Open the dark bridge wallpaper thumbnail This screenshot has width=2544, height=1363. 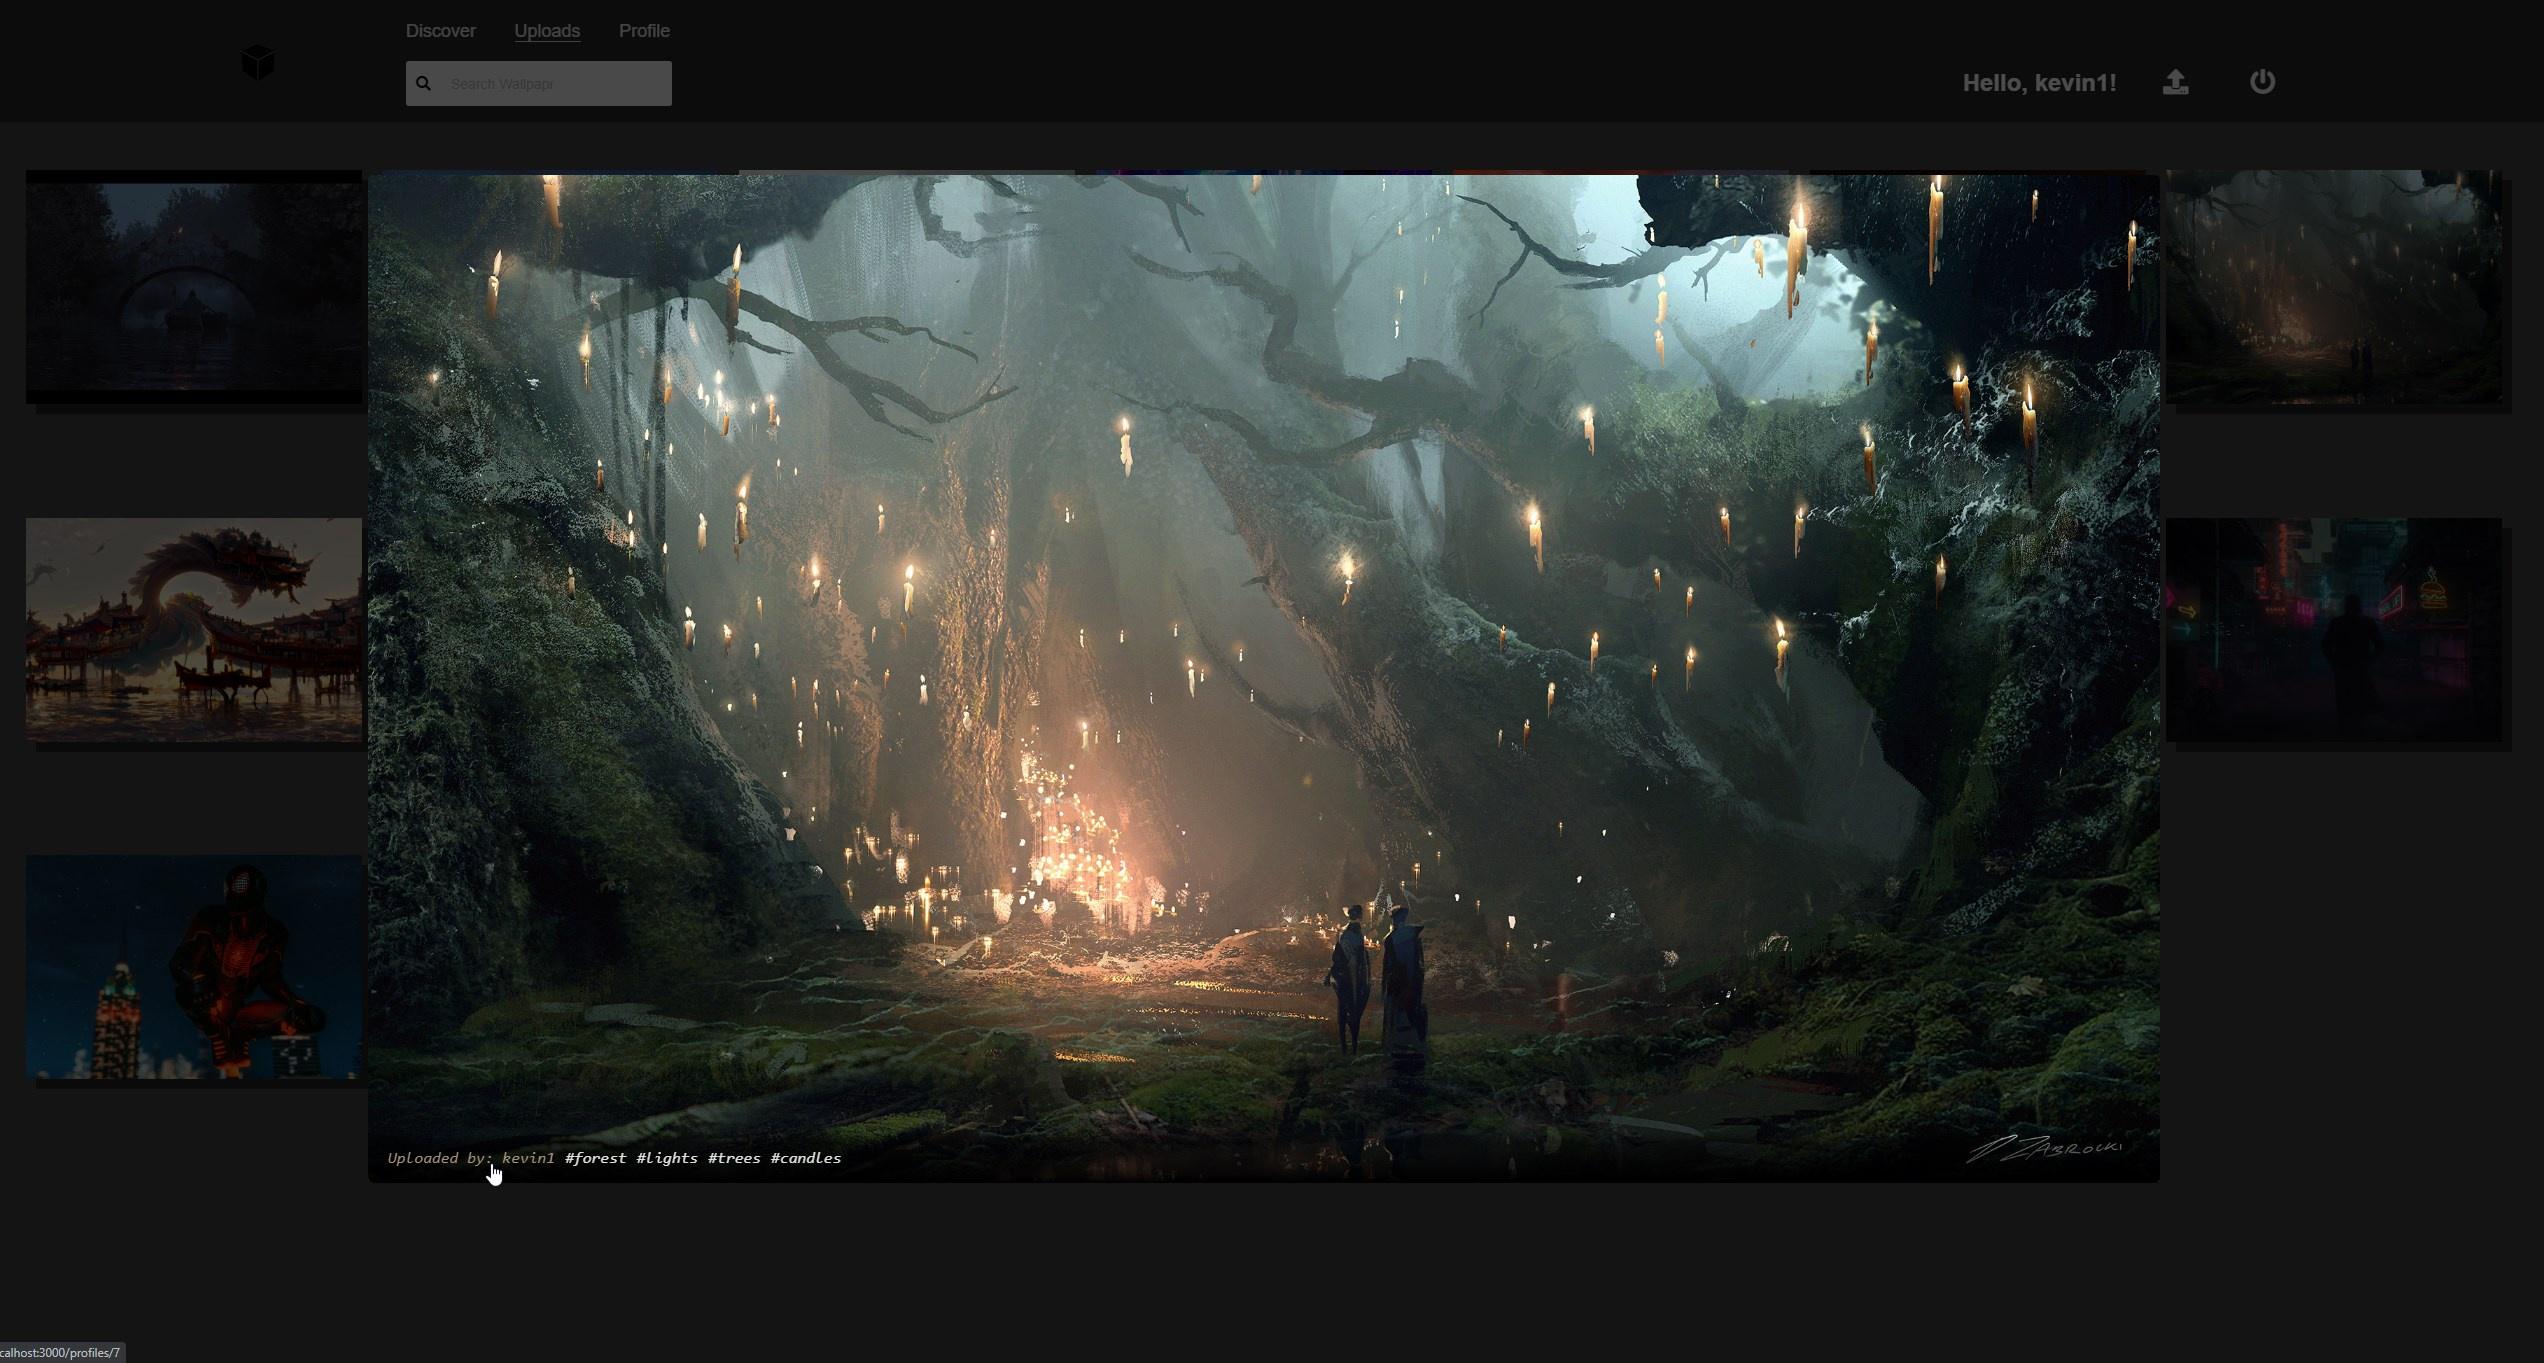pos(193,287)
